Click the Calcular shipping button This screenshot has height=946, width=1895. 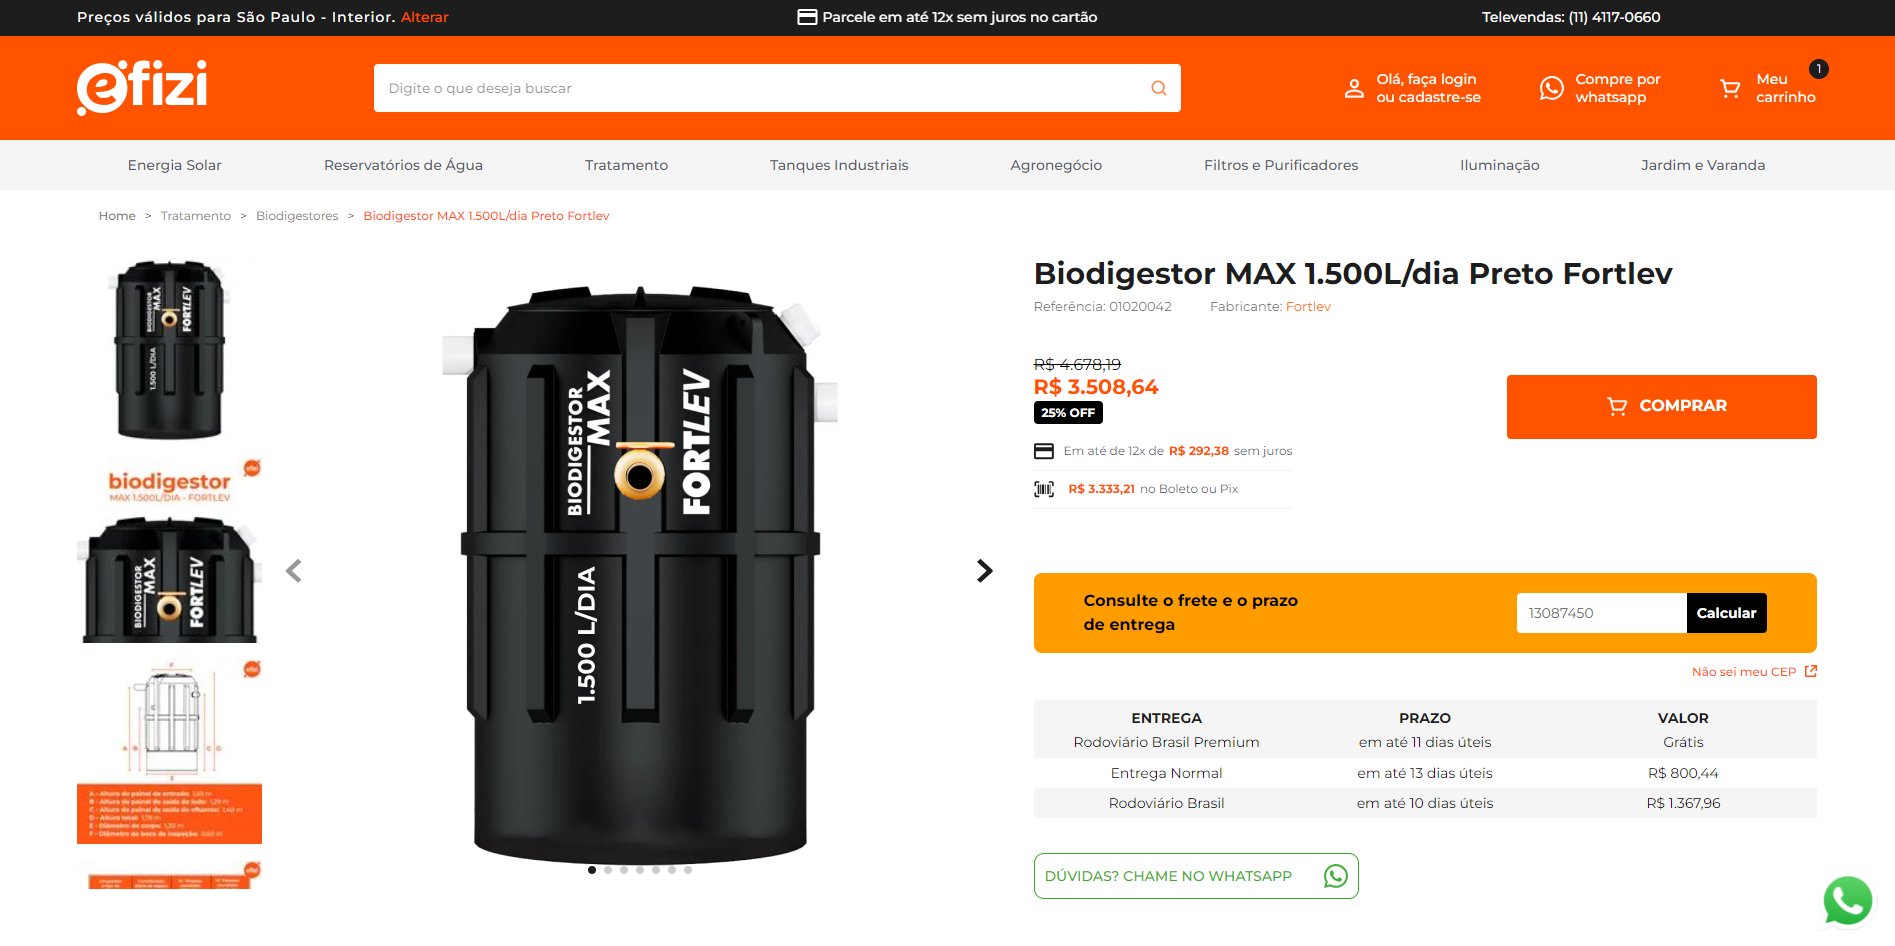(1726, 613)
